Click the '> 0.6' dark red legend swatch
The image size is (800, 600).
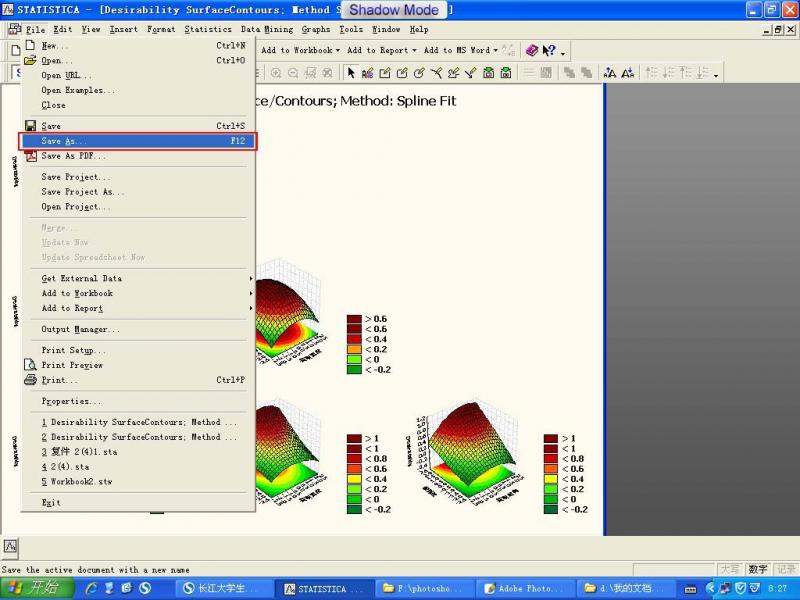[354, 319]
